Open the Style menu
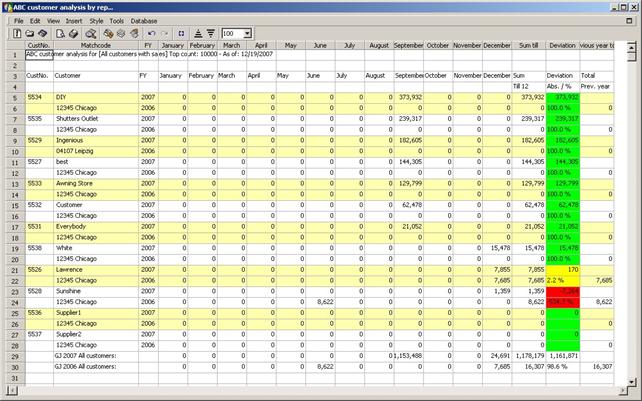Viewport: 642px width, 401px height. pyautogui.click(x=96, y=20)
